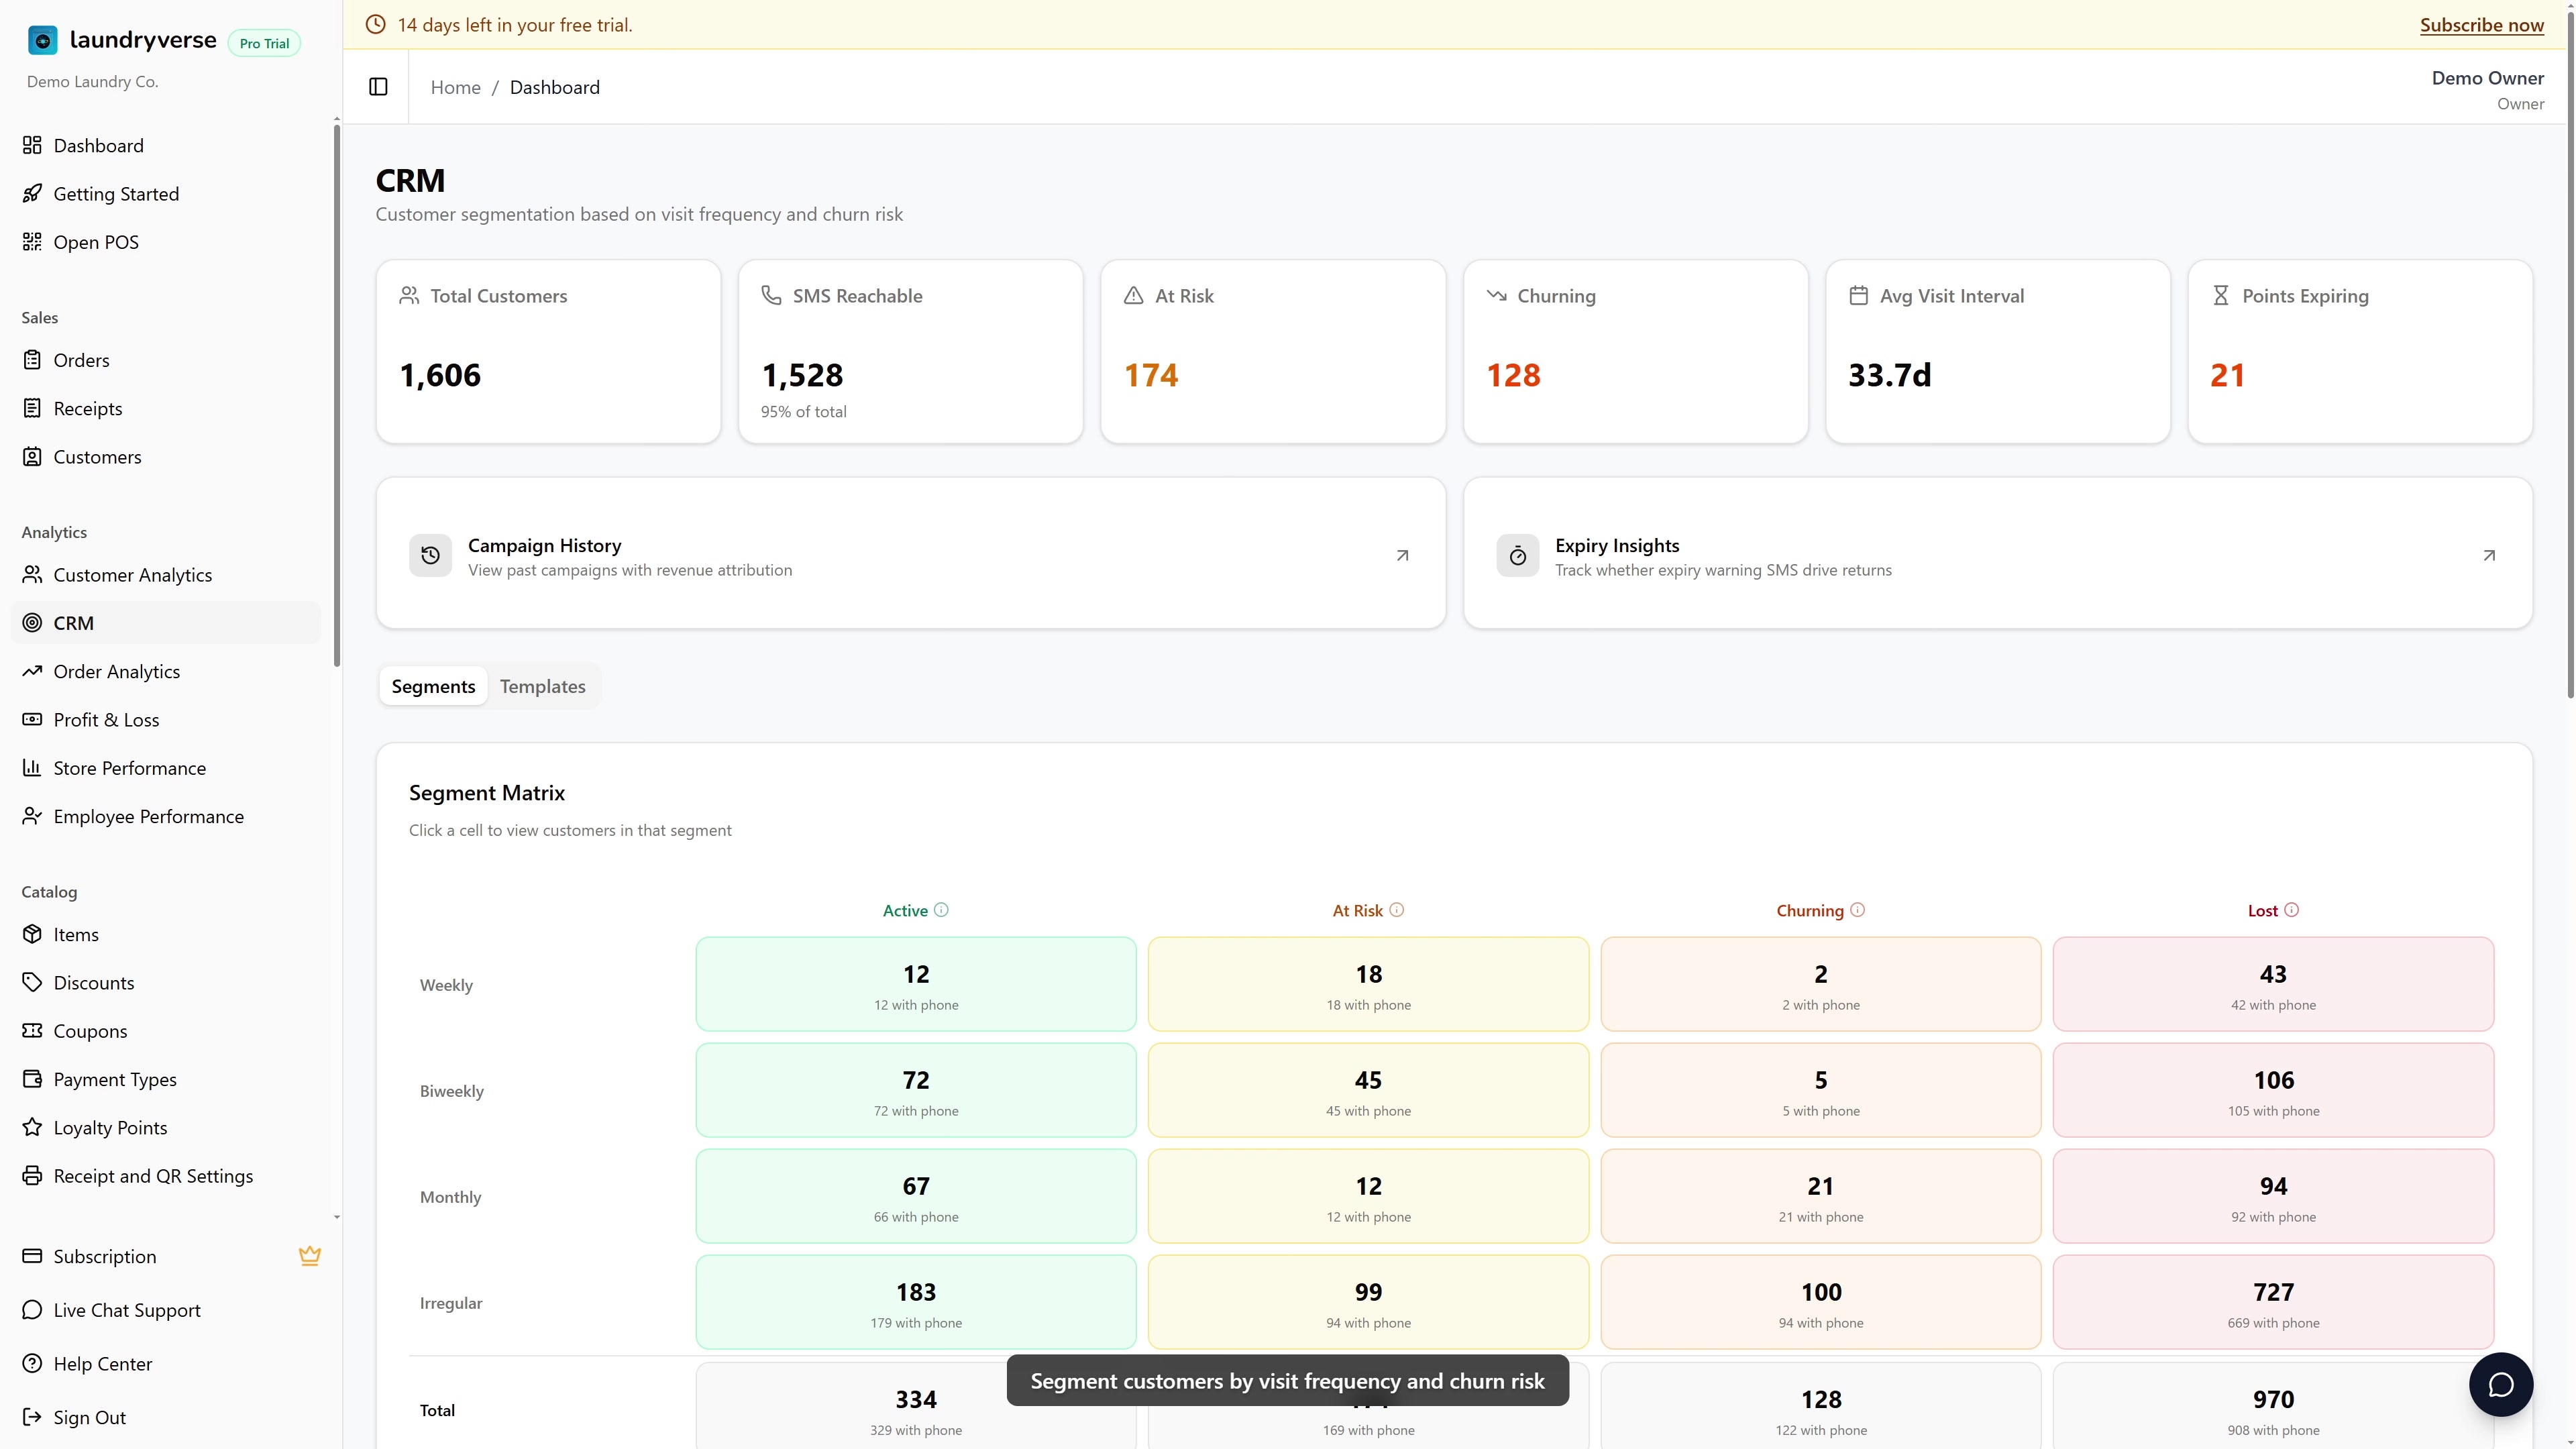This screenshot has height=1449, width=2576.
Task: Click Subscribe now link
Action: click(x=2481, y=25)
